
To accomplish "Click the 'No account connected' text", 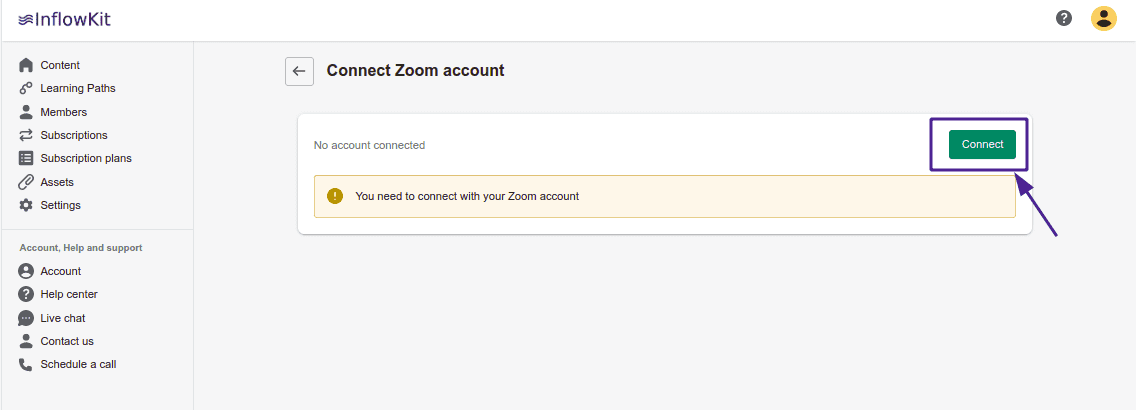I will (369, 145).
